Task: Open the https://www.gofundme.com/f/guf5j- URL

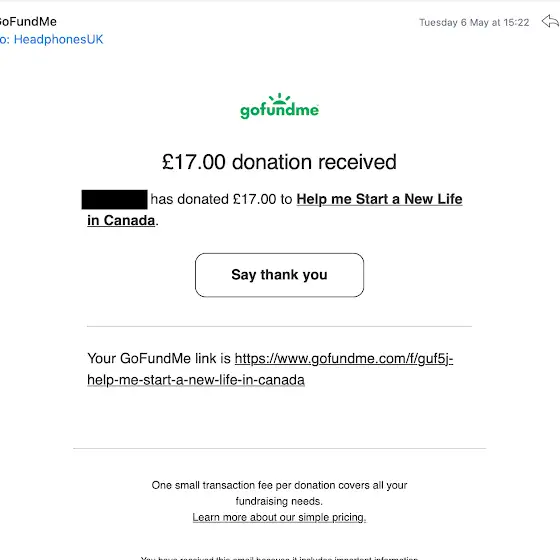Action: coord(344,359)
